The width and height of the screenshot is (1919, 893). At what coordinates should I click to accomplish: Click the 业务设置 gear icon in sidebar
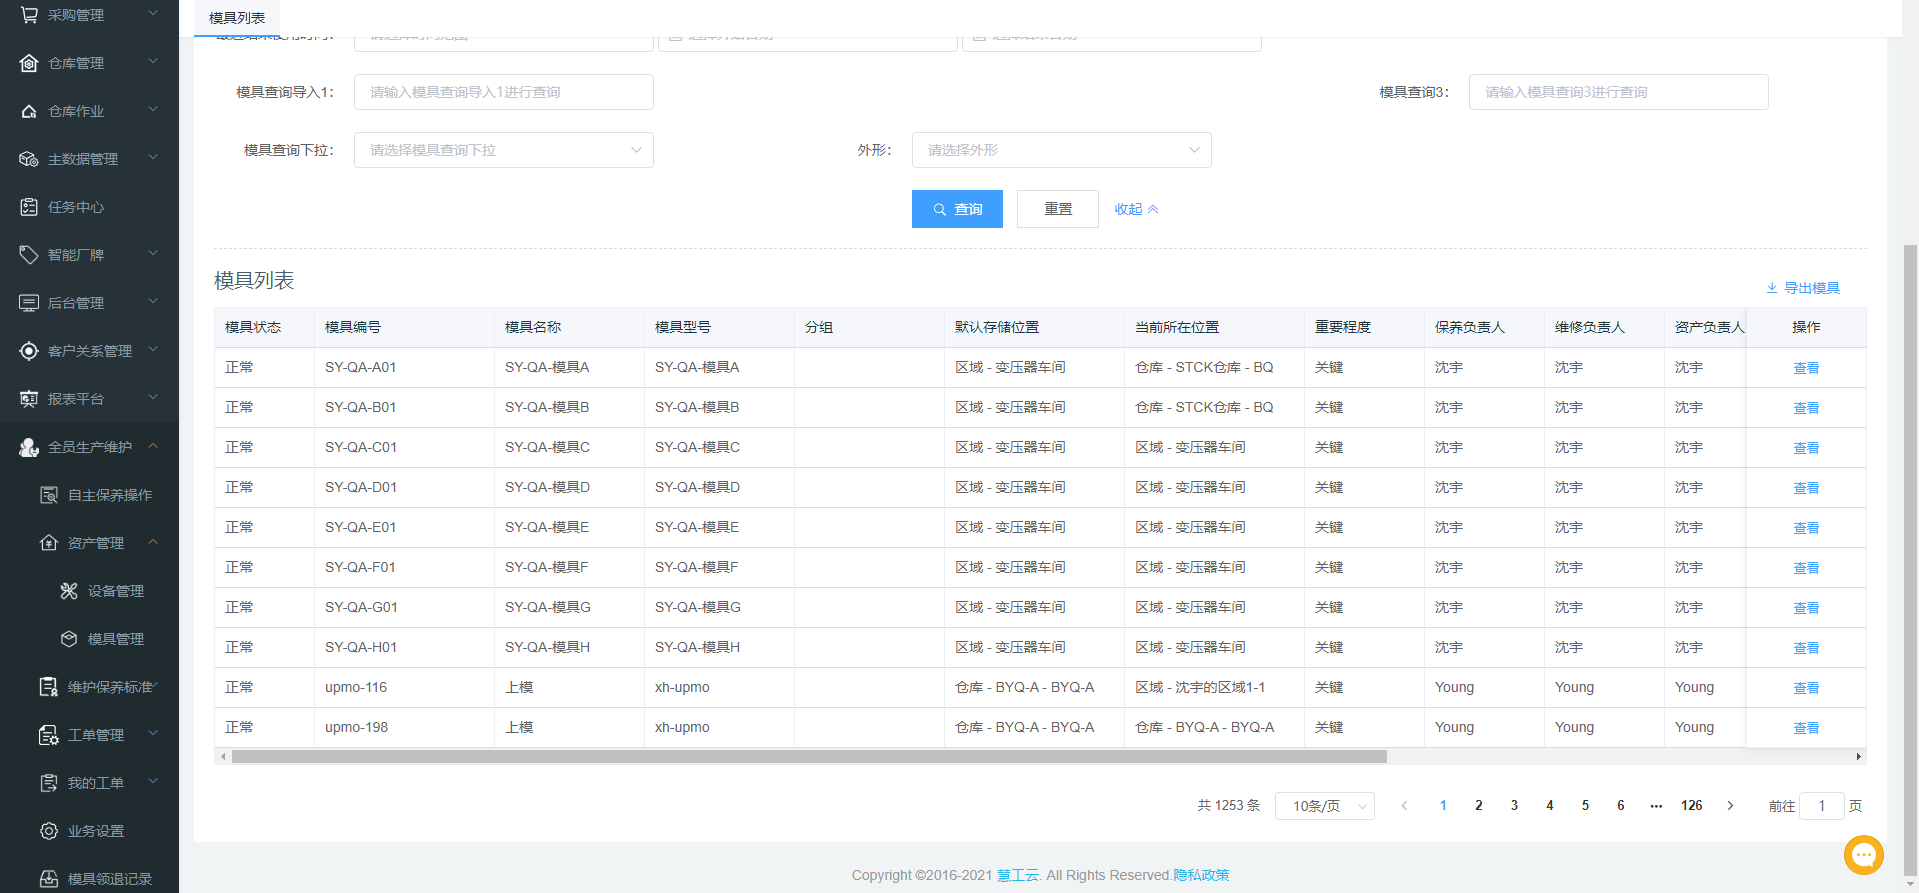[x=49, y=831]
